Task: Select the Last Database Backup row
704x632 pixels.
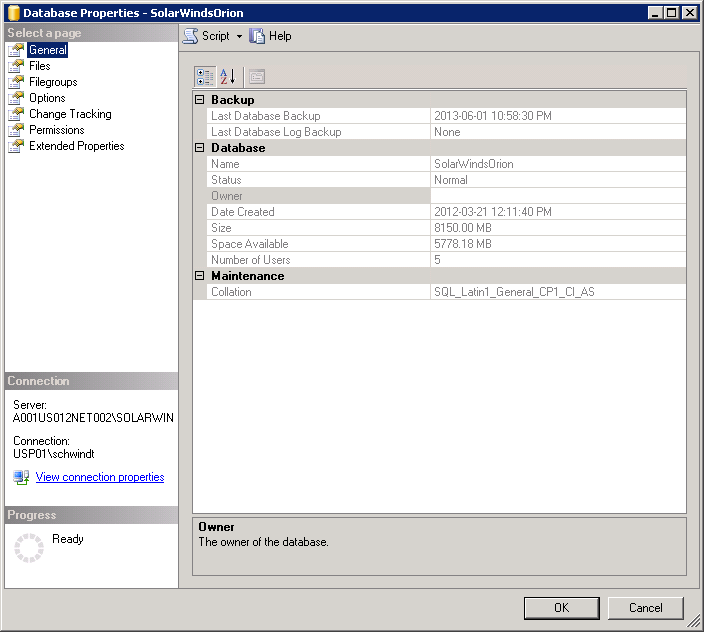Action: [446, 116]
